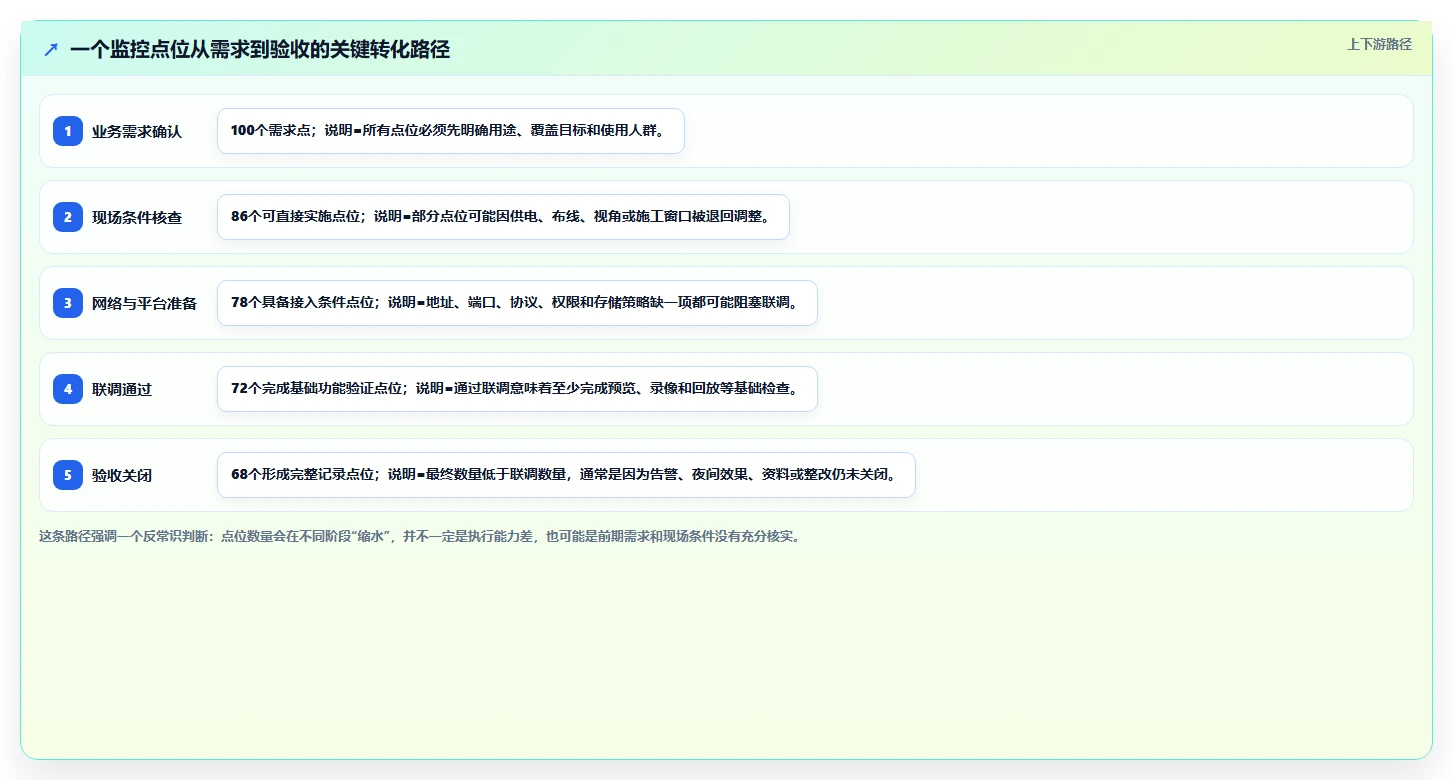Click the 78个具备接入条件点位 description box

coord(517,303)
